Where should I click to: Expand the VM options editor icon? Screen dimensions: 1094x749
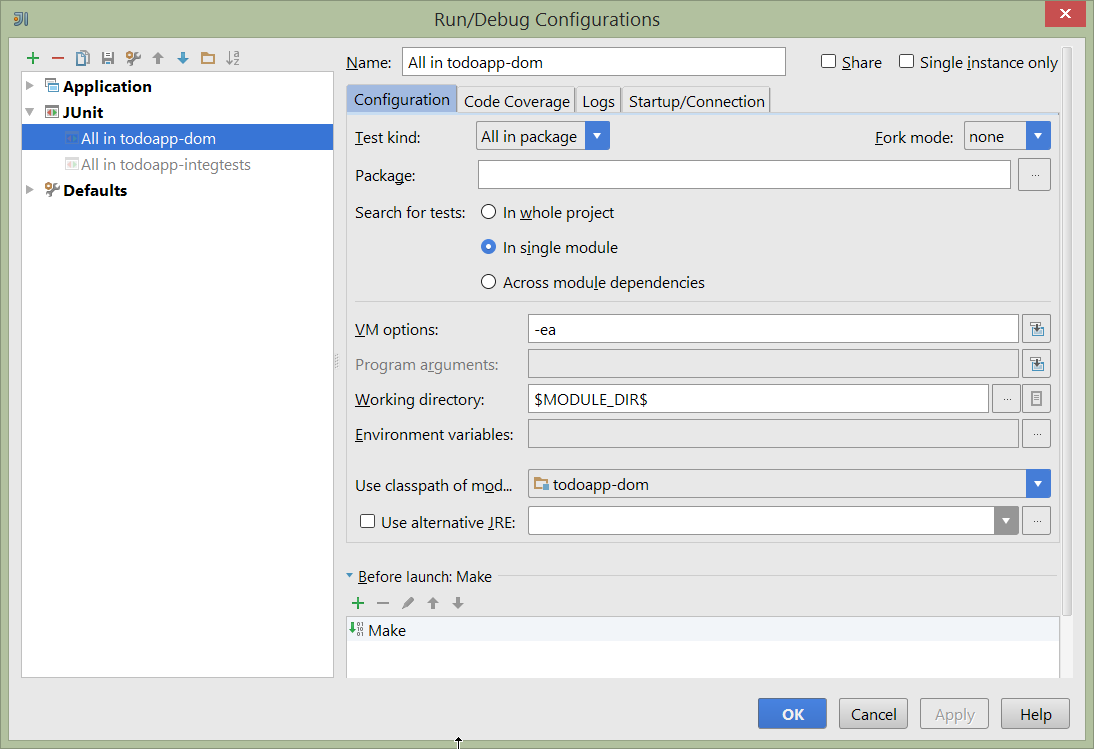click(x=1036, y=328)
